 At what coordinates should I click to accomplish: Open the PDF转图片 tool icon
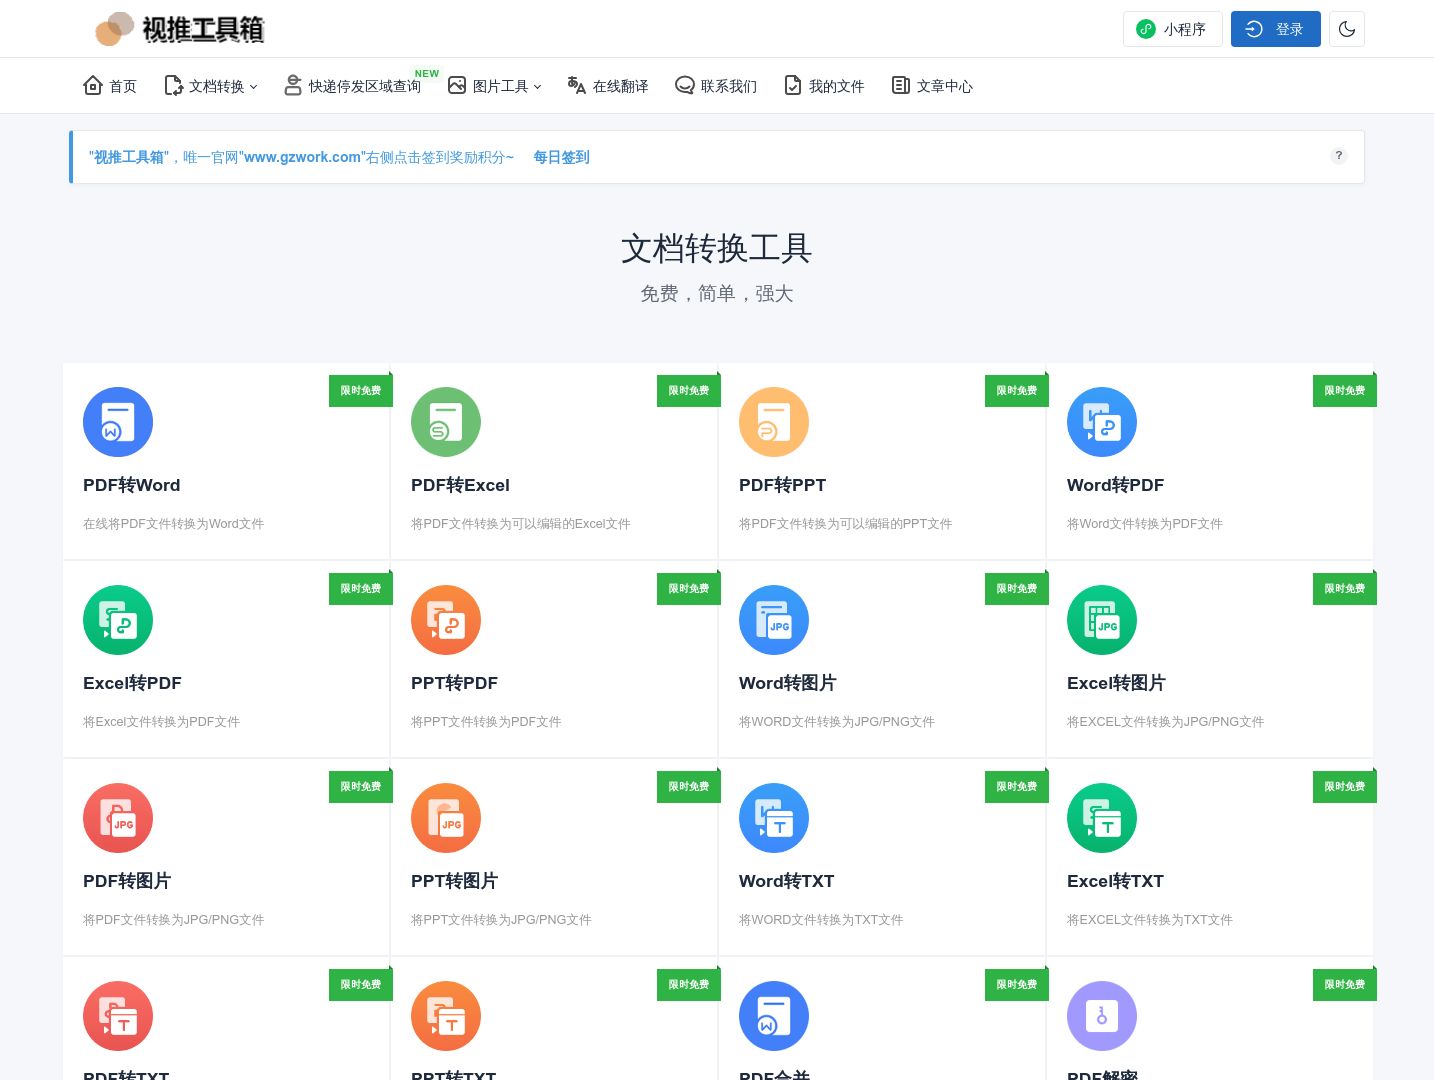(118, 818)
